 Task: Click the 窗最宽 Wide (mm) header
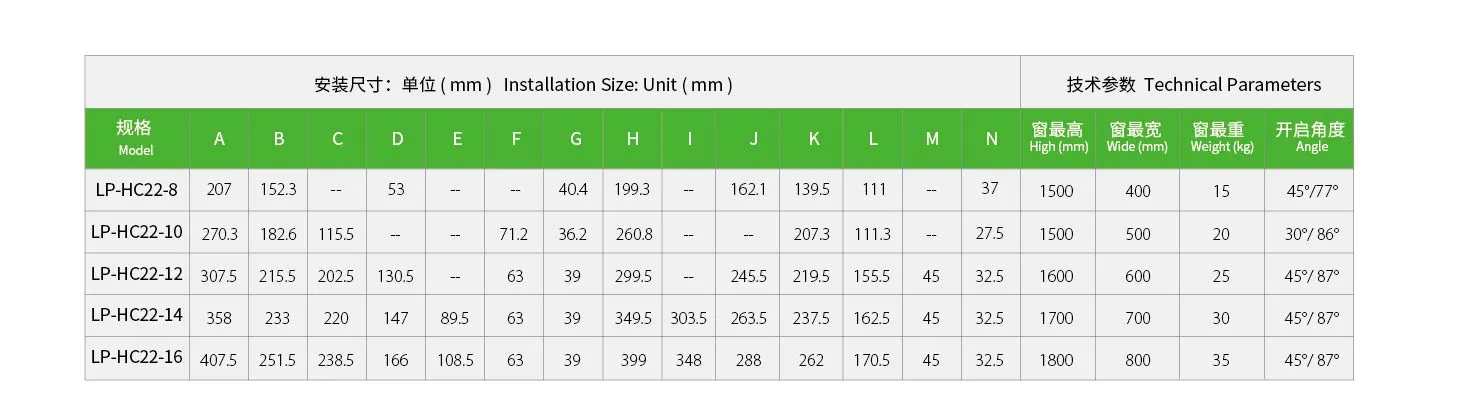[x=1137, y=138]
